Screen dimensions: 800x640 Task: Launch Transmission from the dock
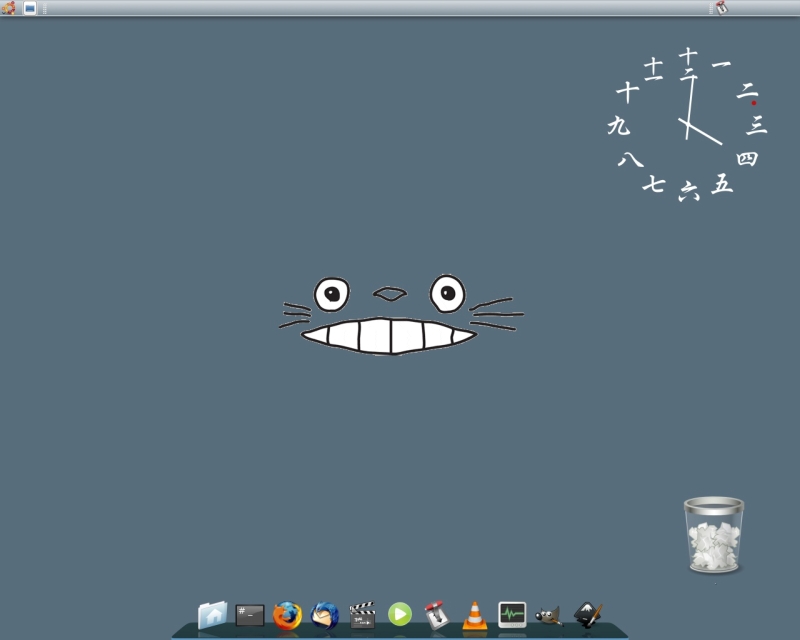(437, 614)
